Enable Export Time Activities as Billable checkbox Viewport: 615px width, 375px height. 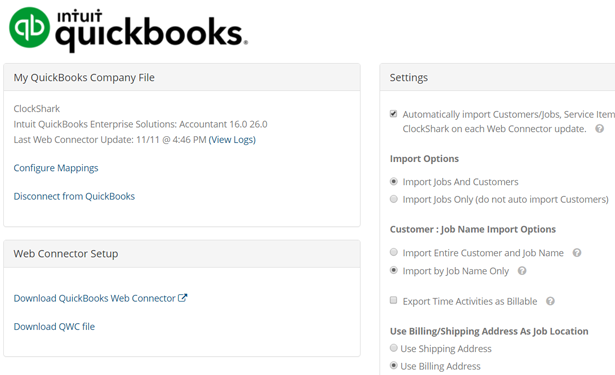(x=393, y=300)
